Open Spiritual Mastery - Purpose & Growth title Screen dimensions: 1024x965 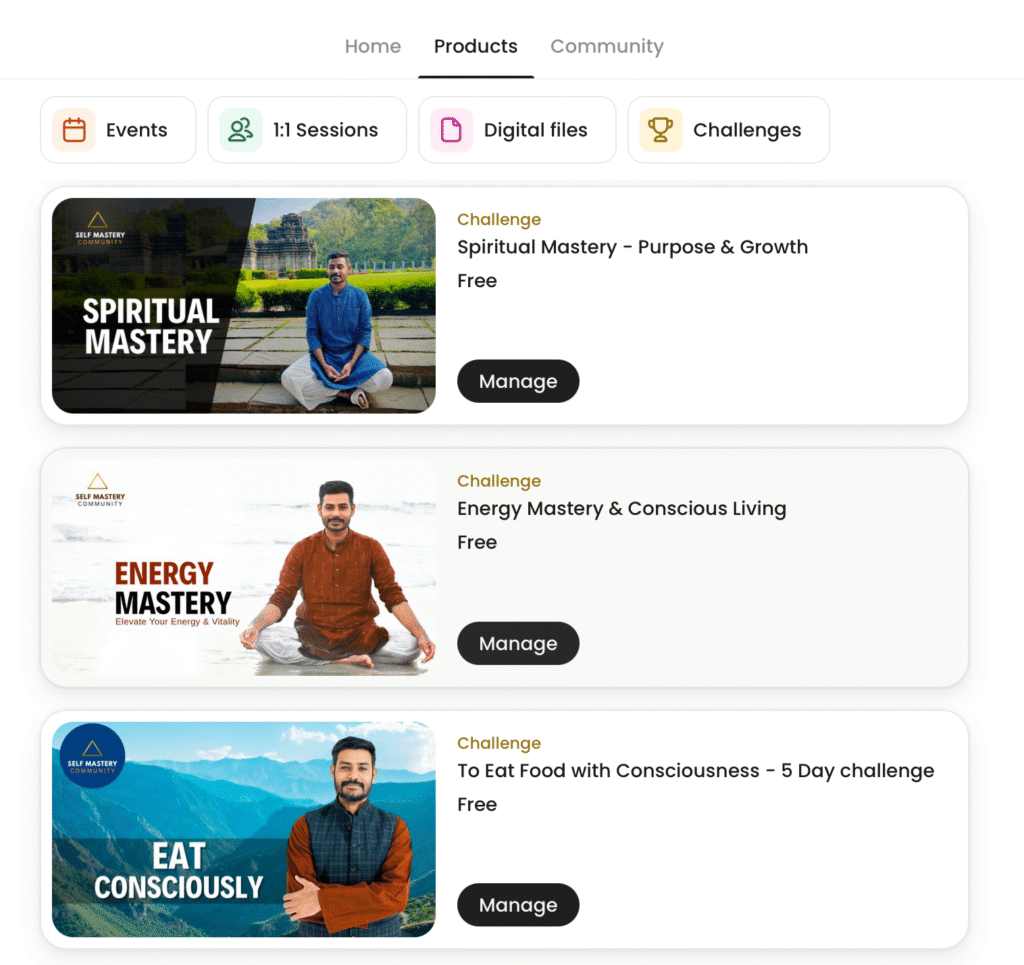(632, 247)
